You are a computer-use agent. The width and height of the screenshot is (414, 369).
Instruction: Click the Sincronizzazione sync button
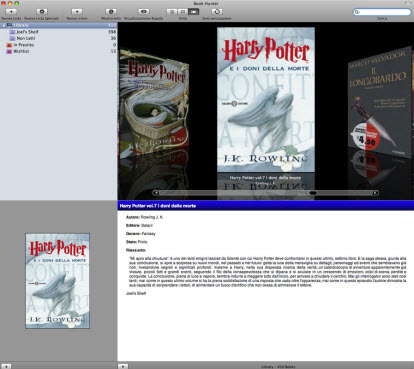pos(217,11)
